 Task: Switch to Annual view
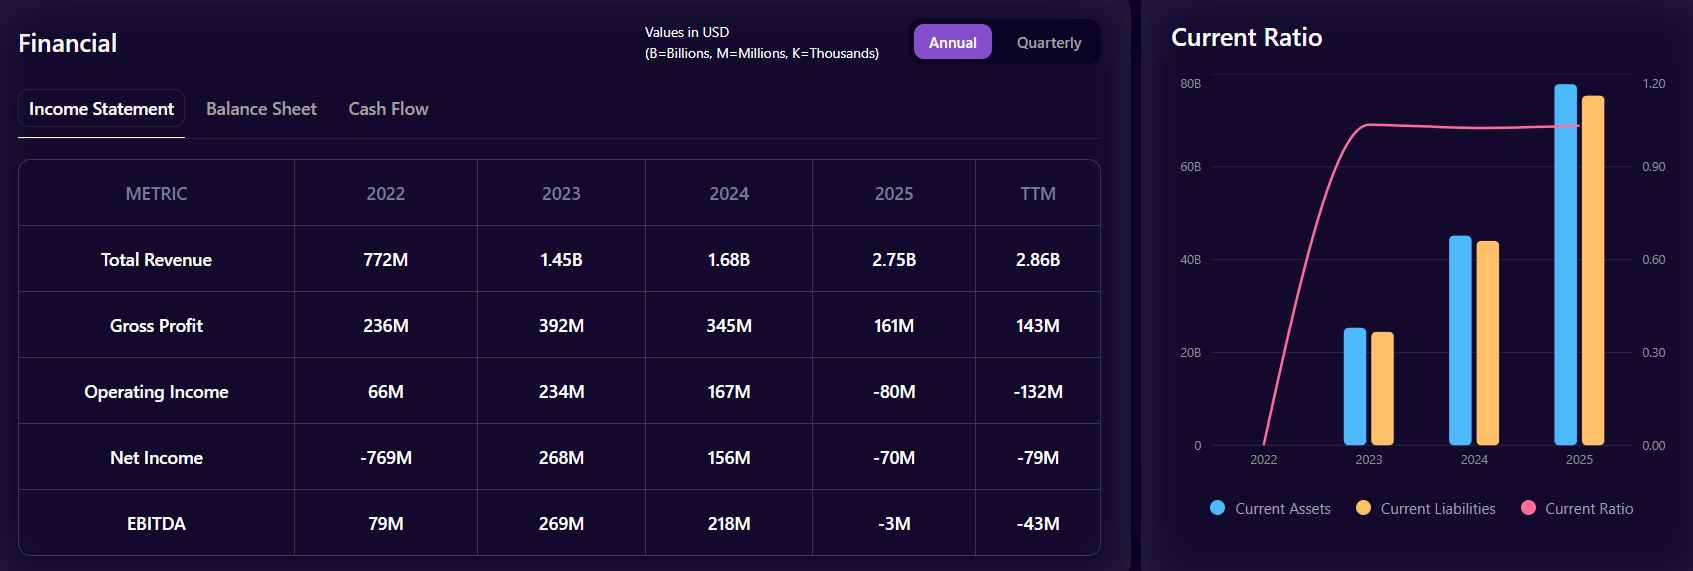click(952, 42)
